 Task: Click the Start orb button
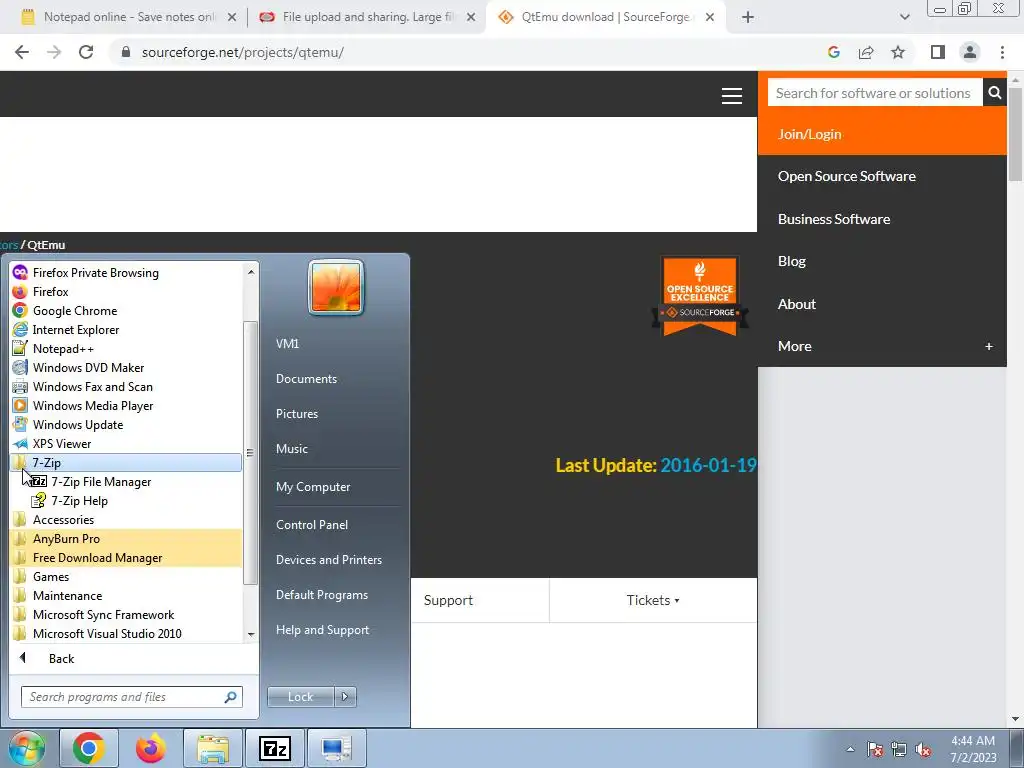click(x=27, y=748)
